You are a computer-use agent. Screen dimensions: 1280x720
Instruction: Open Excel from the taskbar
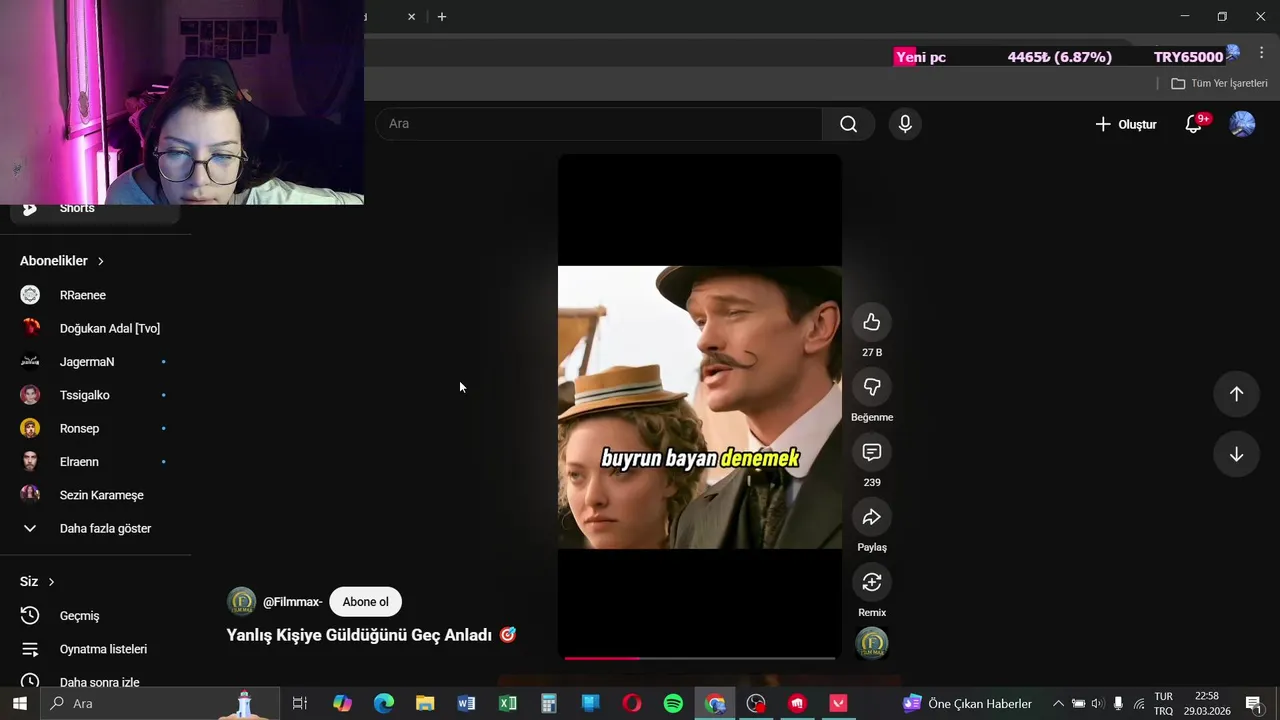508,704
